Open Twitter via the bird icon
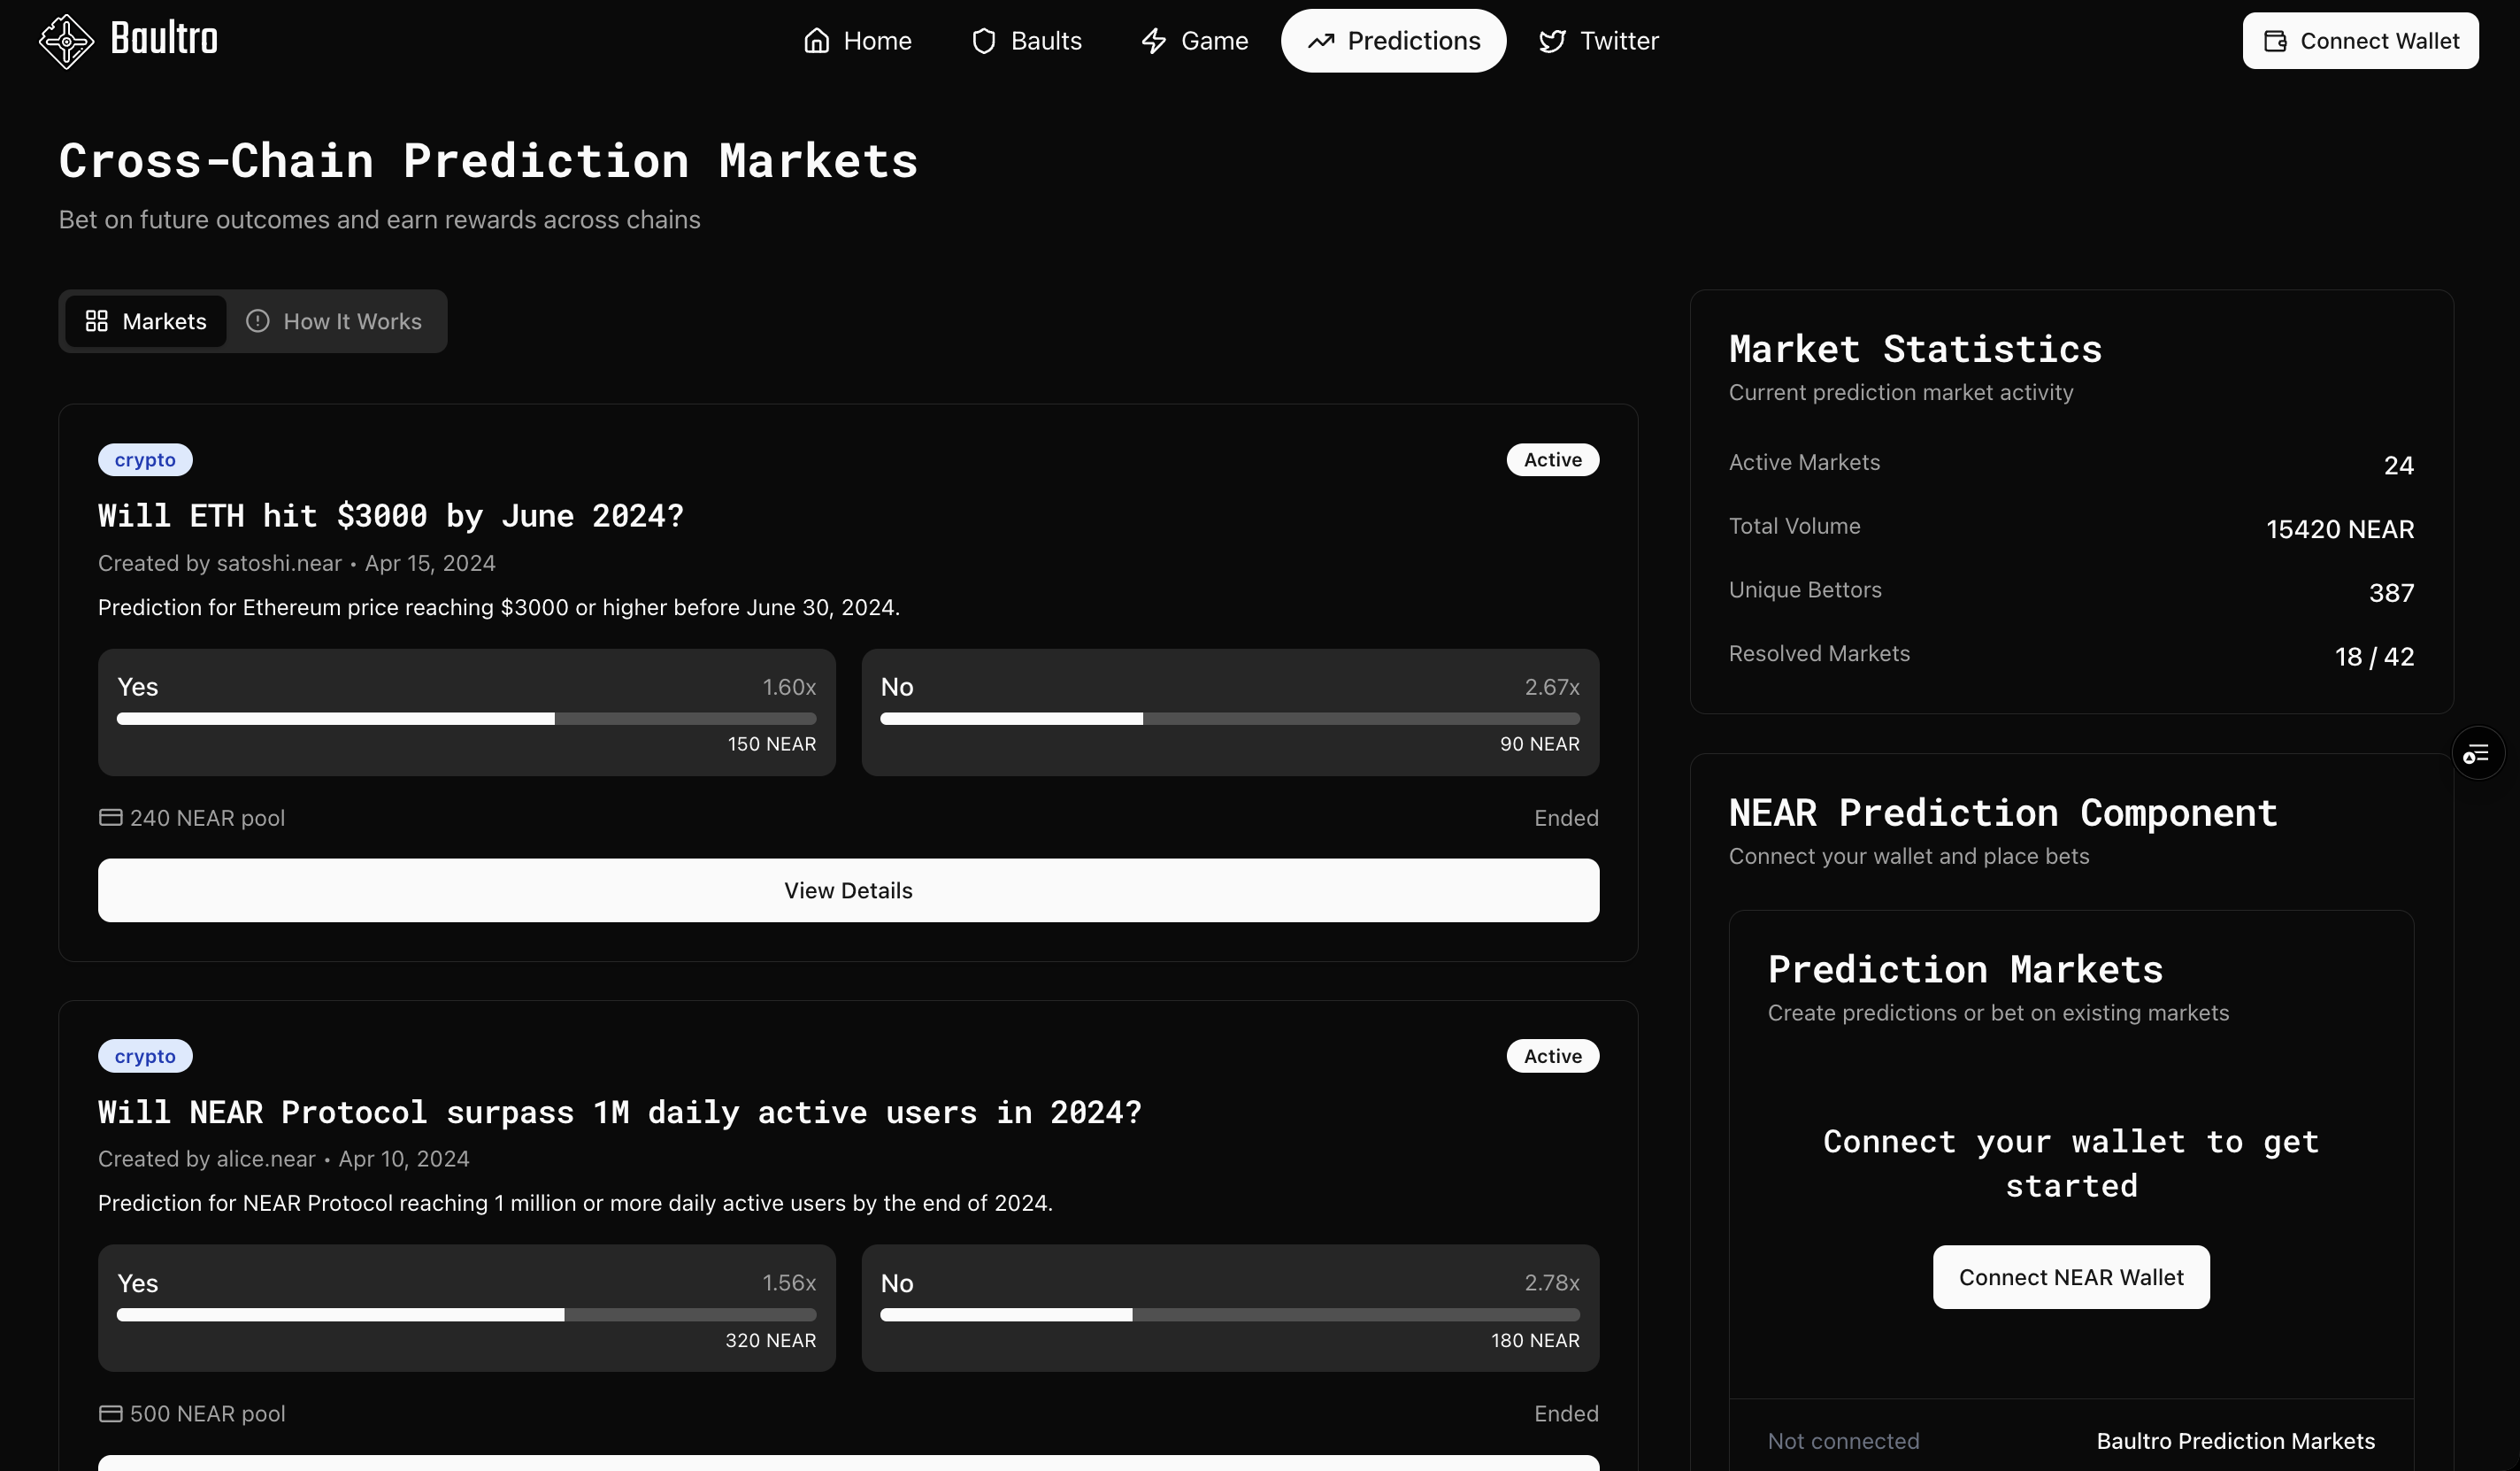This screenshot has height=1471, width=2520. click(1552, 41)
